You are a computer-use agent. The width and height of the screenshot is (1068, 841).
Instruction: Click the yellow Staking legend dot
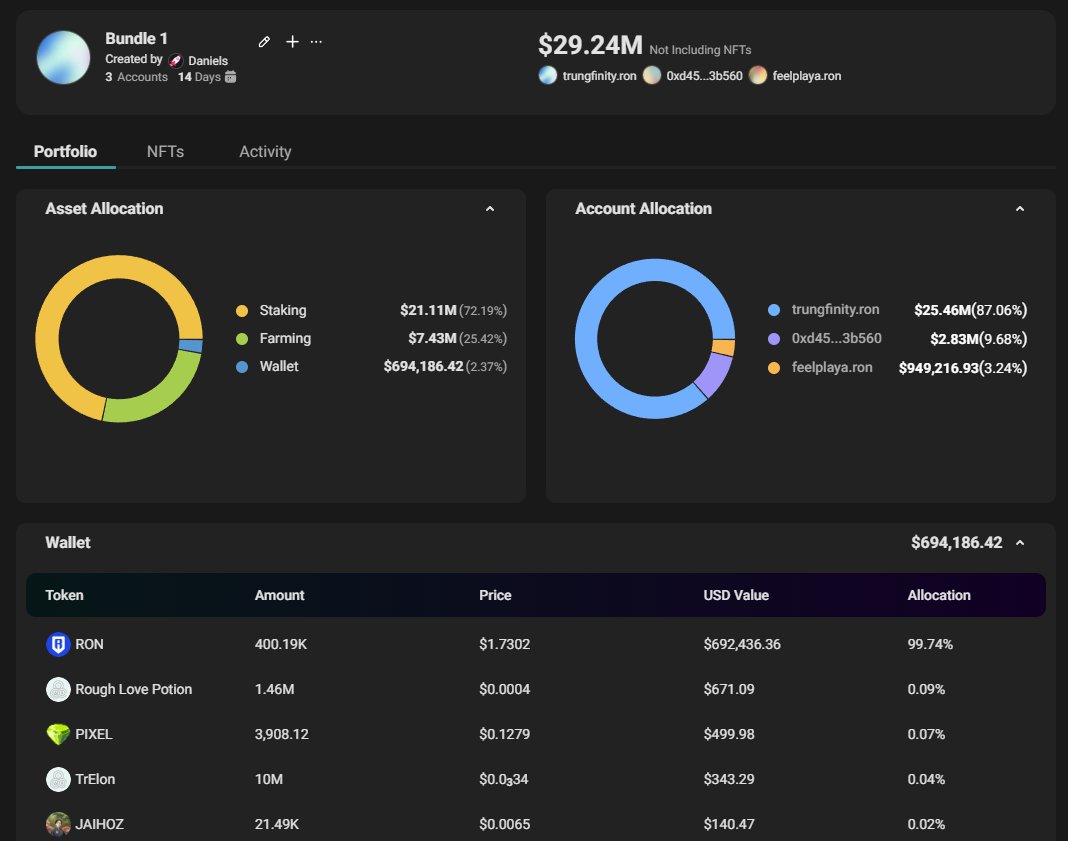pyautogui.click(x=242, y=311)
